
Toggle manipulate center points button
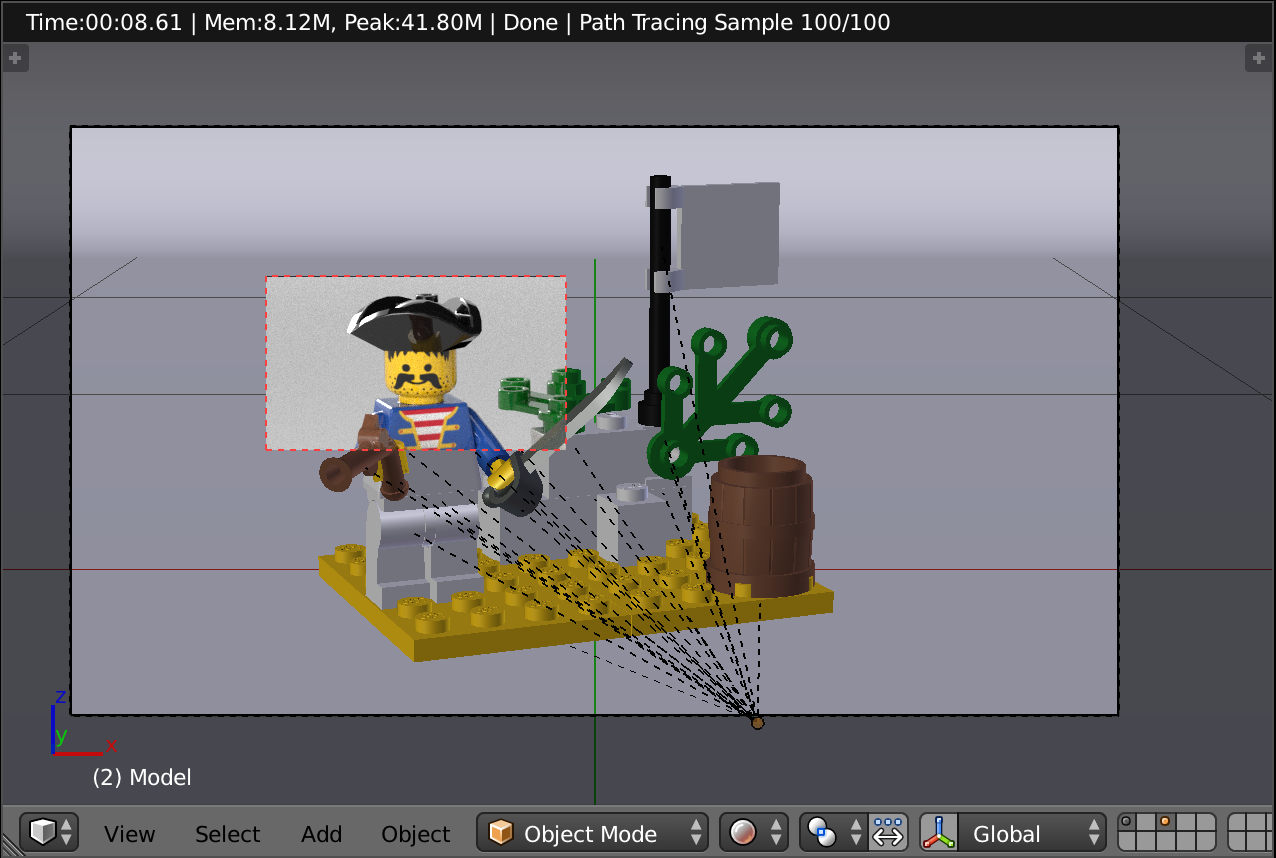(888, 833)
